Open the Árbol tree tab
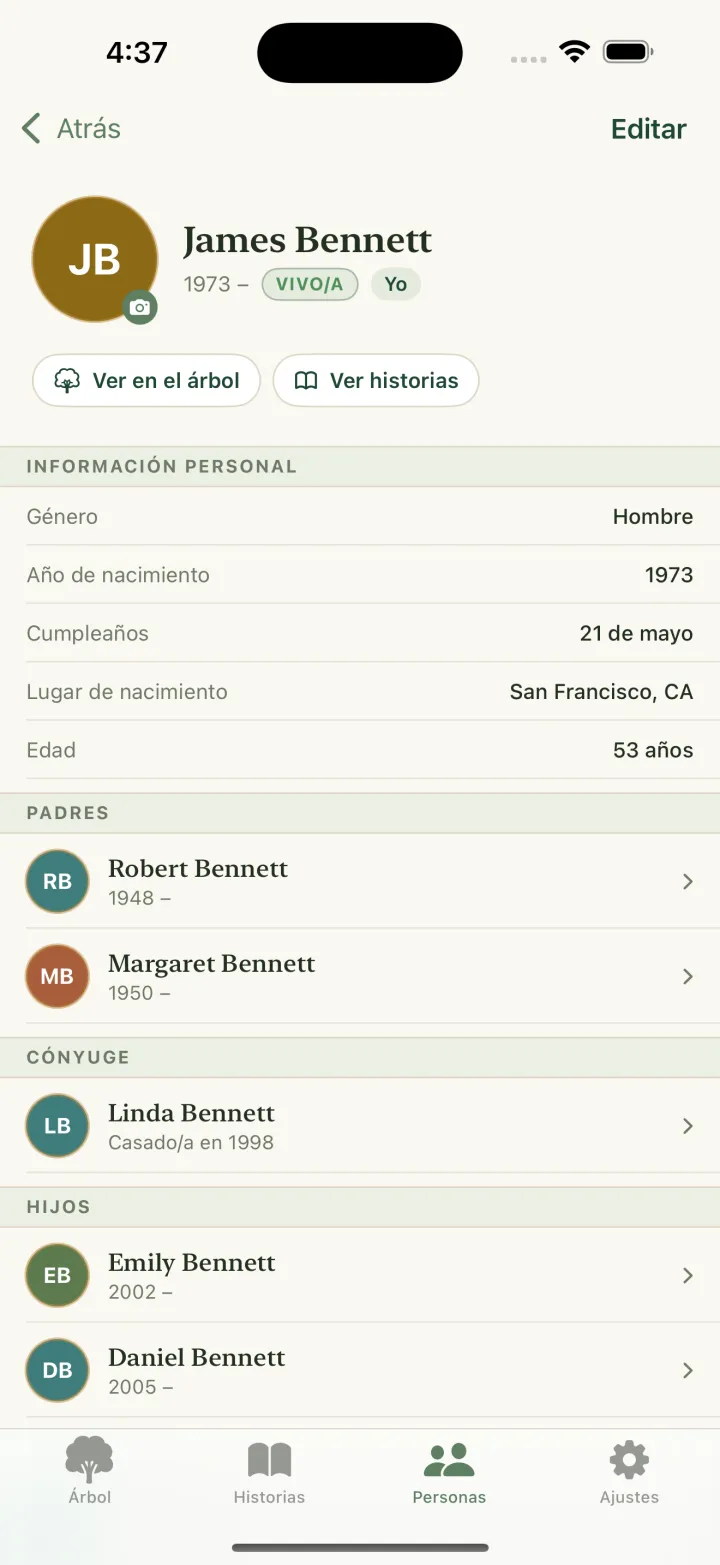Screen dimensions: 720x1565 90,1470
